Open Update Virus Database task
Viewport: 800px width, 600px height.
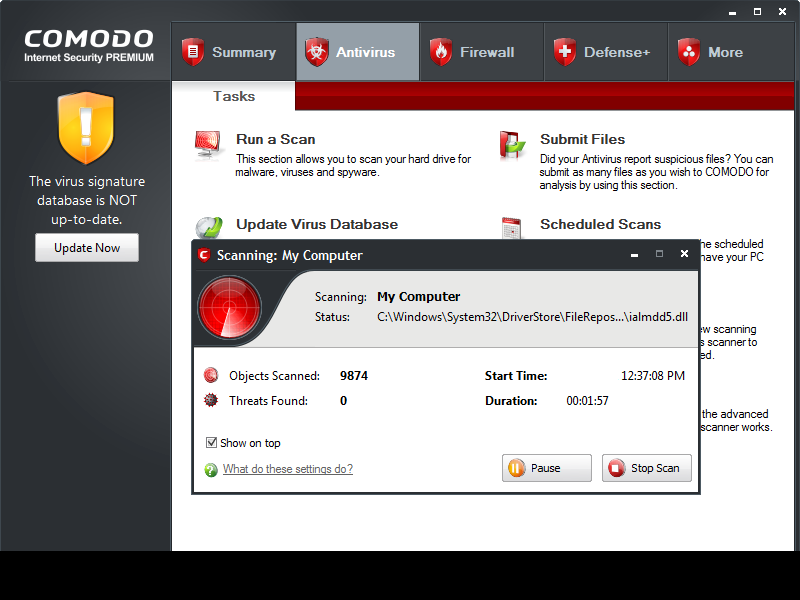click(317, 224)
